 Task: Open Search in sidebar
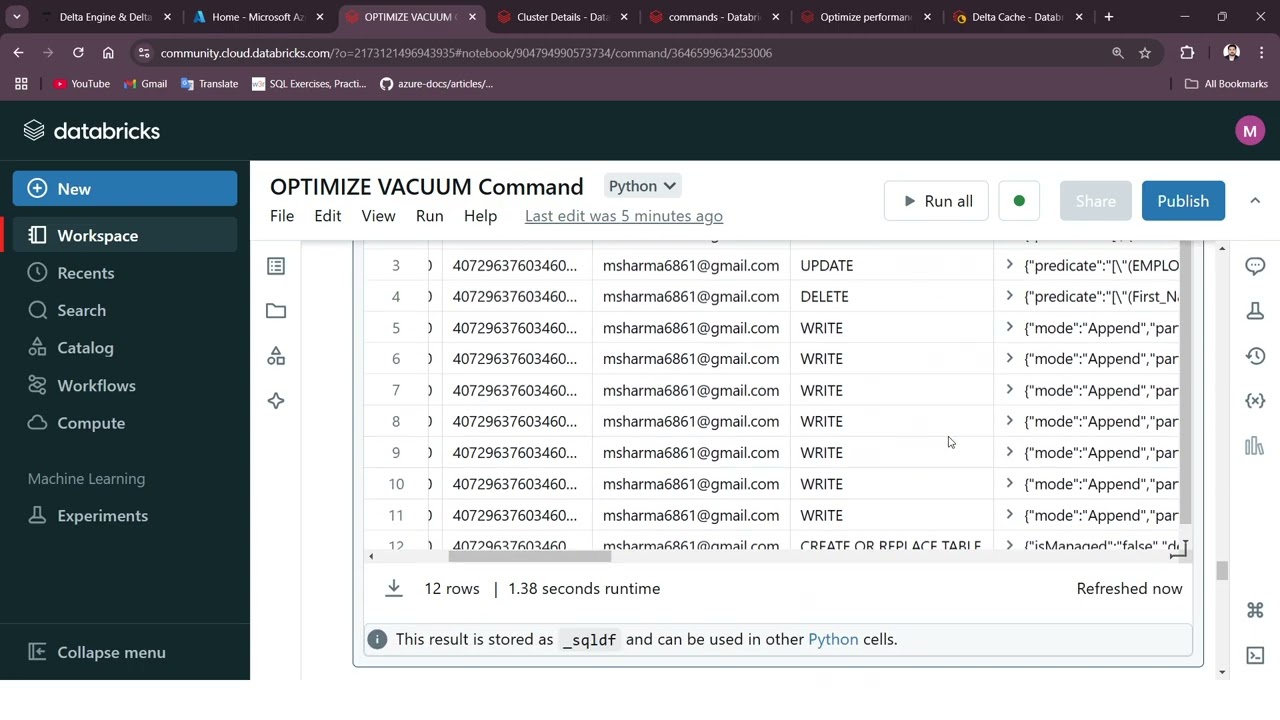pyautogui.click(x=125, y=310)
